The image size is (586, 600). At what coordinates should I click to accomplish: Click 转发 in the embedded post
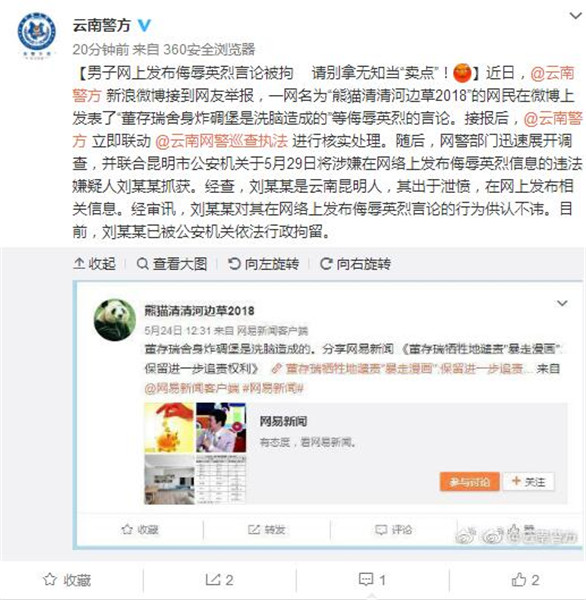point(266,530)
